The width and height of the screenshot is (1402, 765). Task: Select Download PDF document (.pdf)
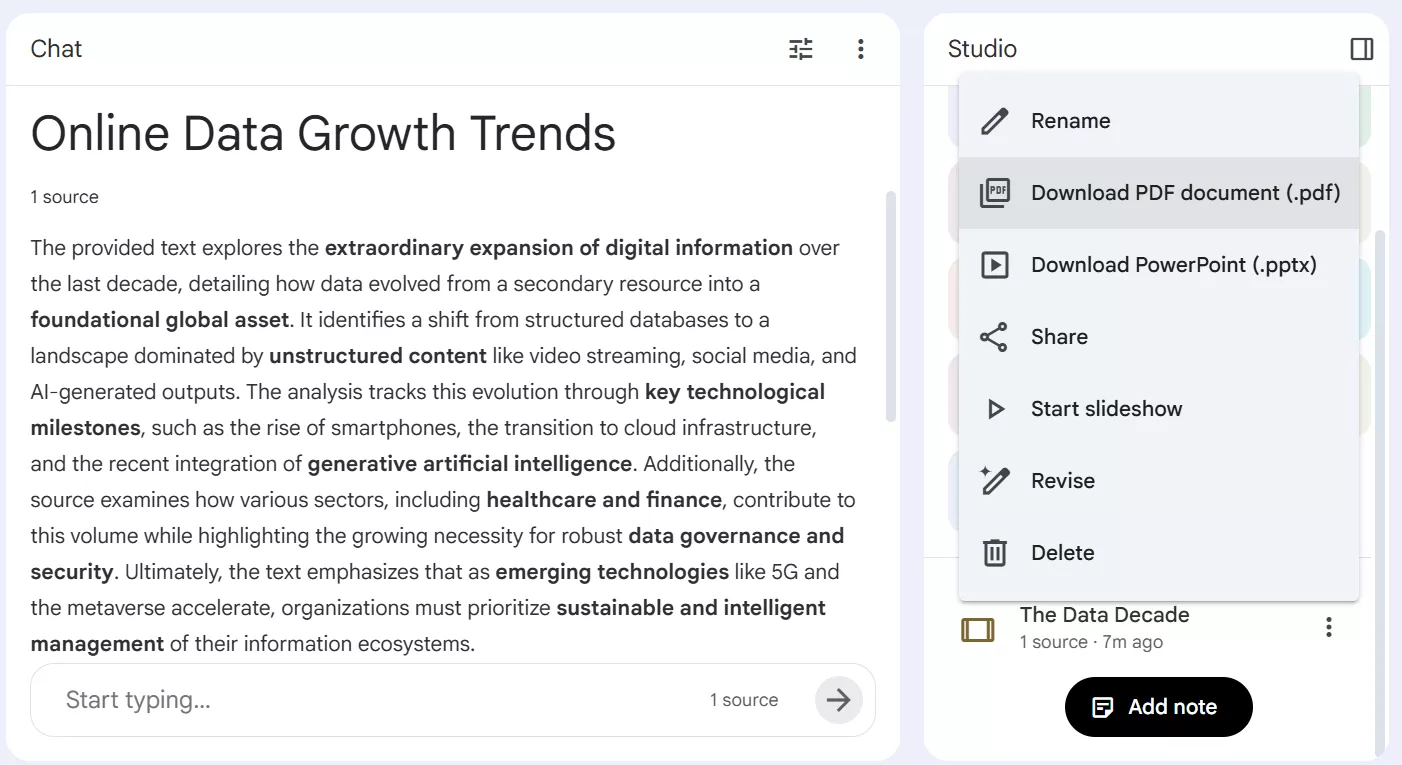click(x=1185, y=193)
